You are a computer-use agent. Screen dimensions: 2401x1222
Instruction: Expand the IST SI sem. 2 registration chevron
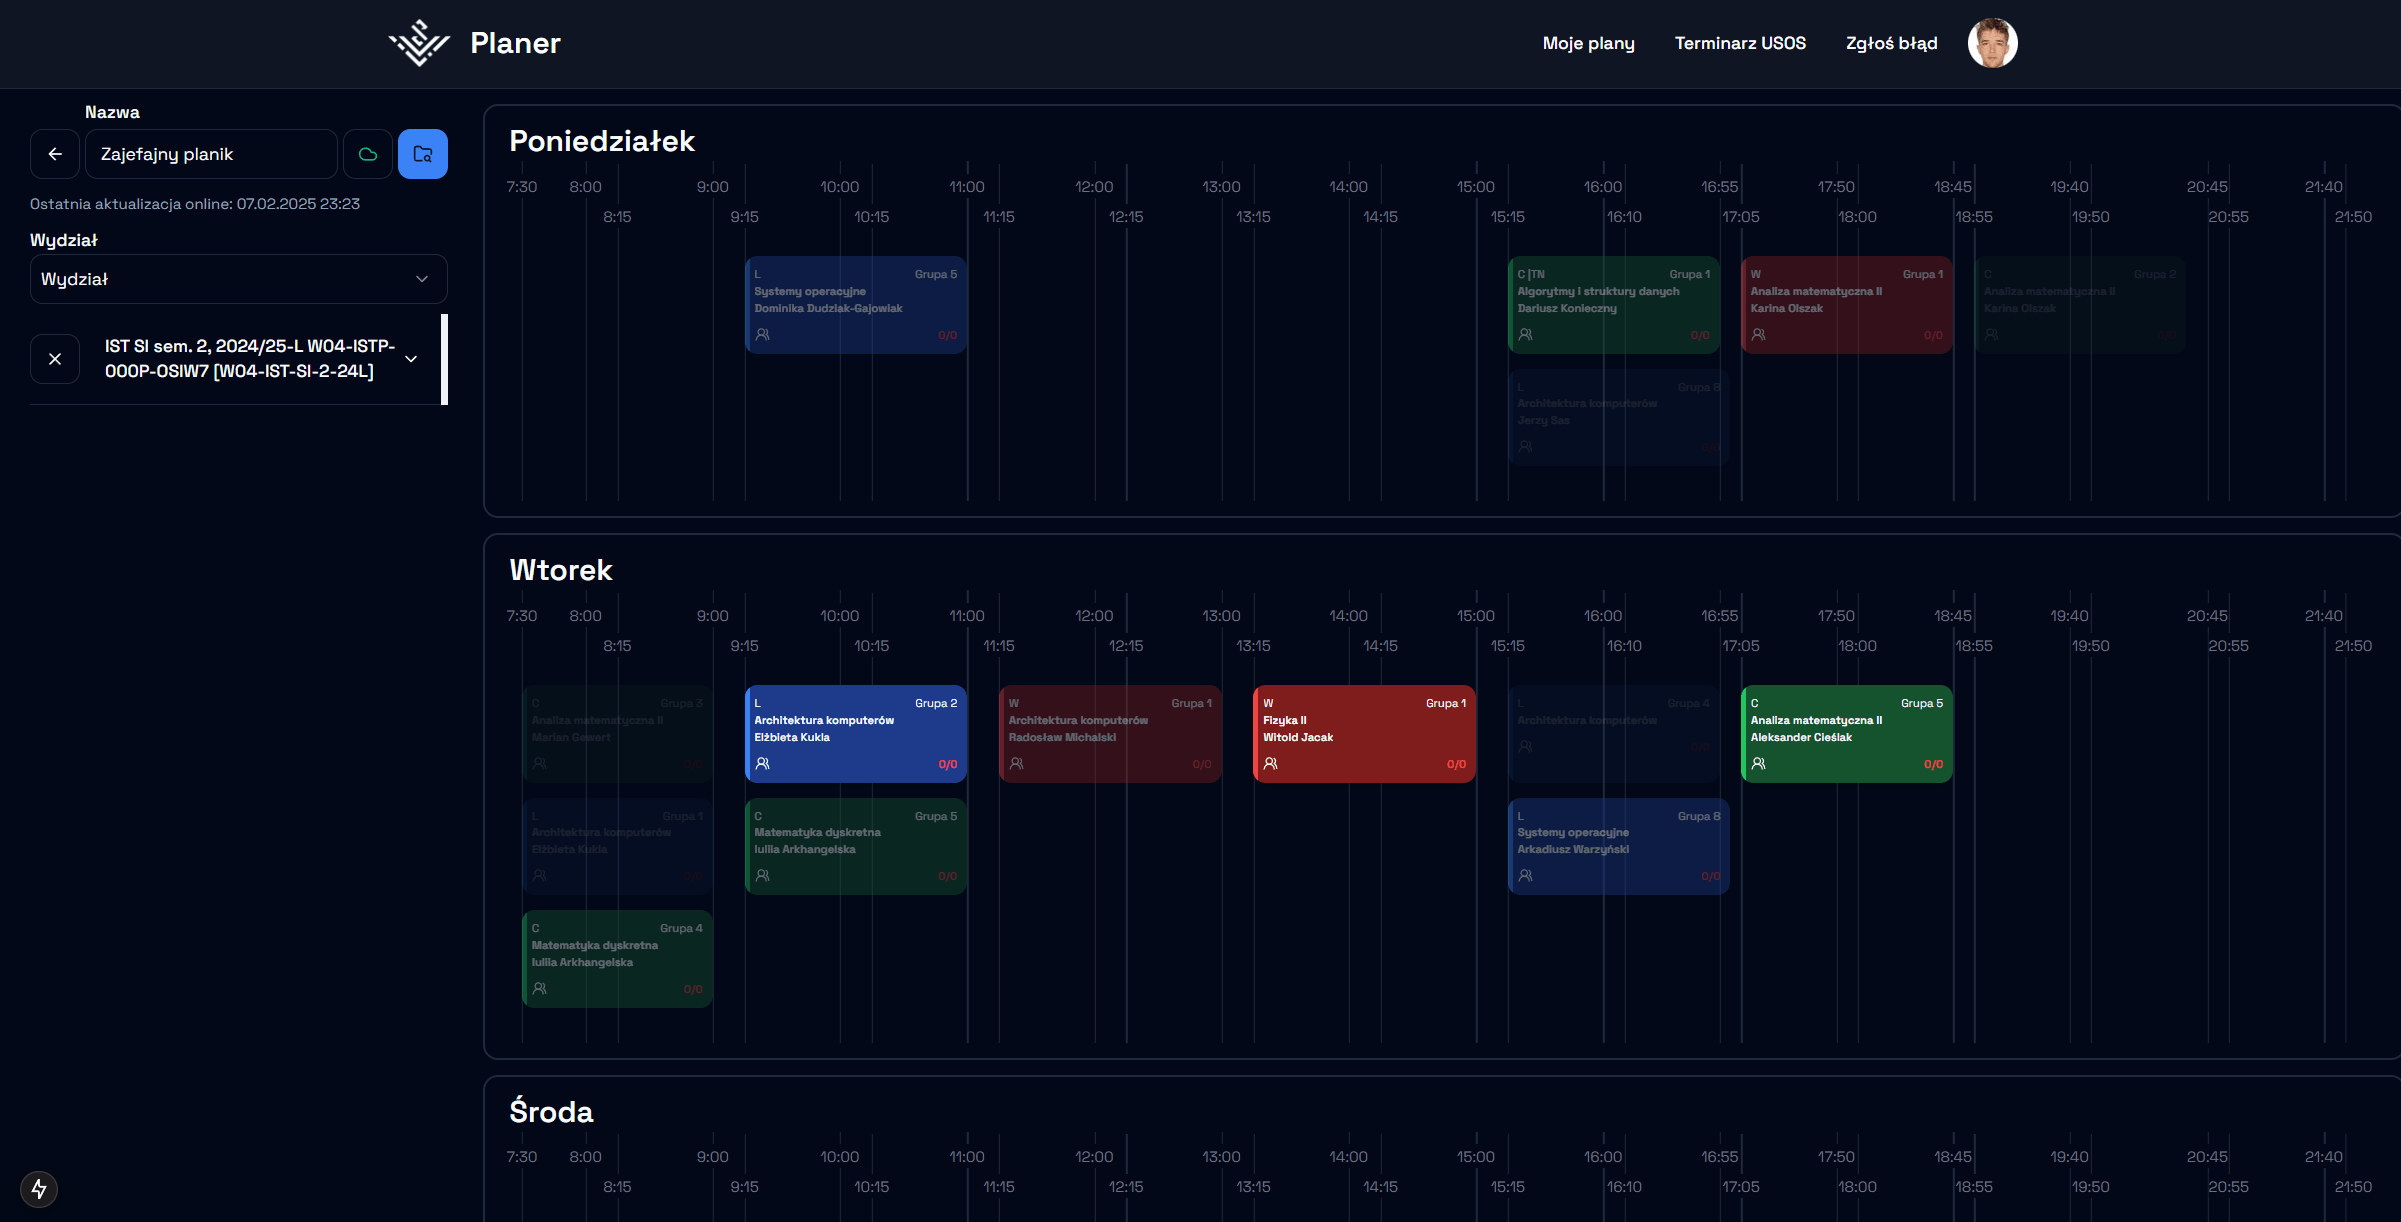[x=411, y=359]
